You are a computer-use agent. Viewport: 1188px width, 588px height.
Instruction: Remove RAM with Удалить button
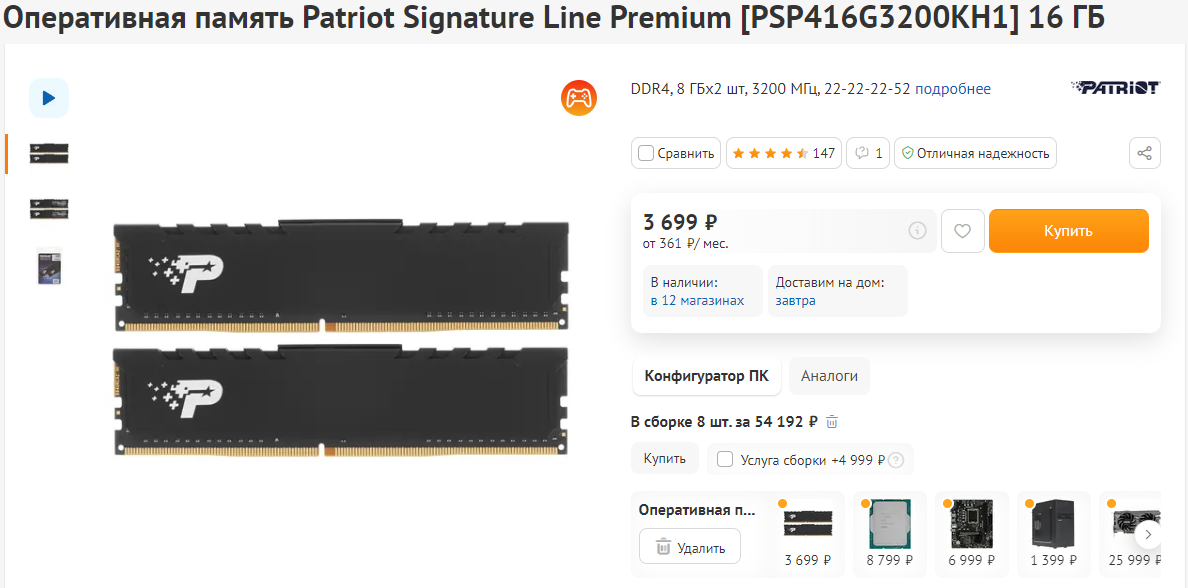coord(689,547)
